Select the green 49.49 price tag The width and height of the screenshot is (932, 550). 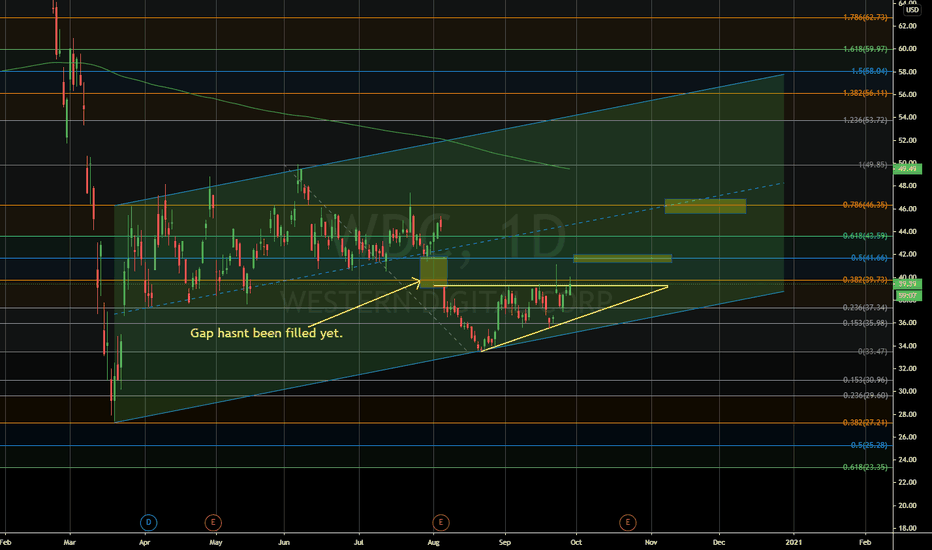(x=908, y=169)
